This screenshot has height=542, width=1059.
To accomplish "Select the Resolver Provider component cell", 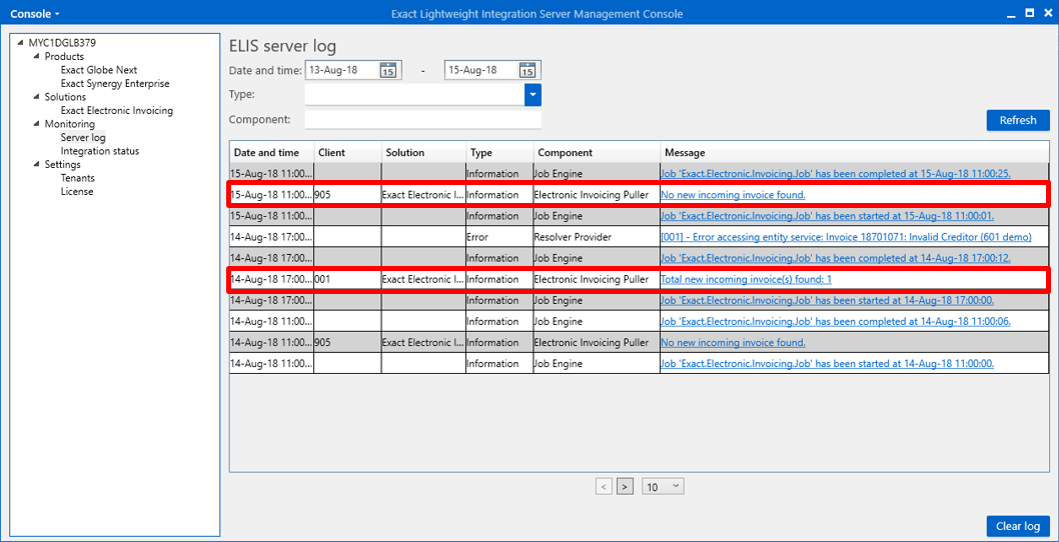I will 596,237.
